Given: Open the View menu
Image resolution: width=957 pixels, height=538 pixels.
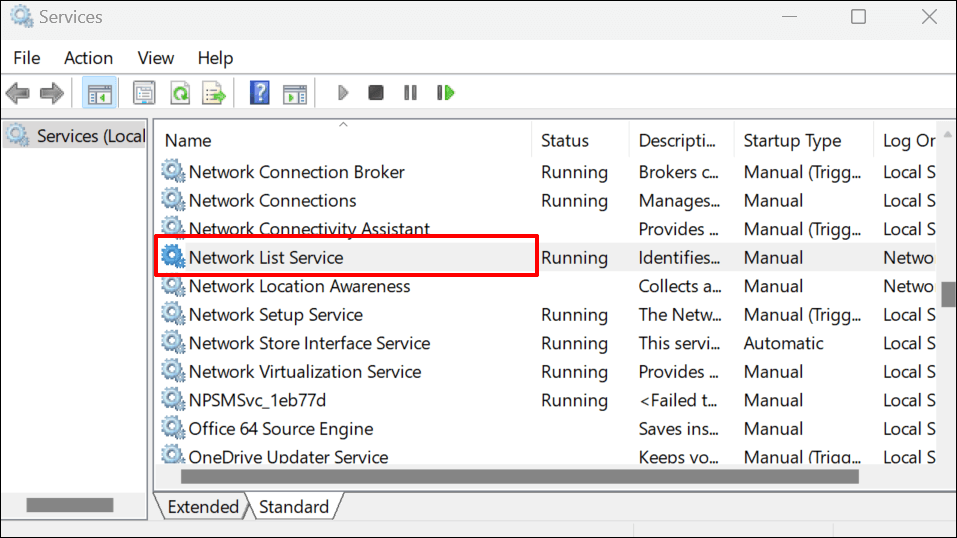Looking at the screenshot, I should click(155, 58).
